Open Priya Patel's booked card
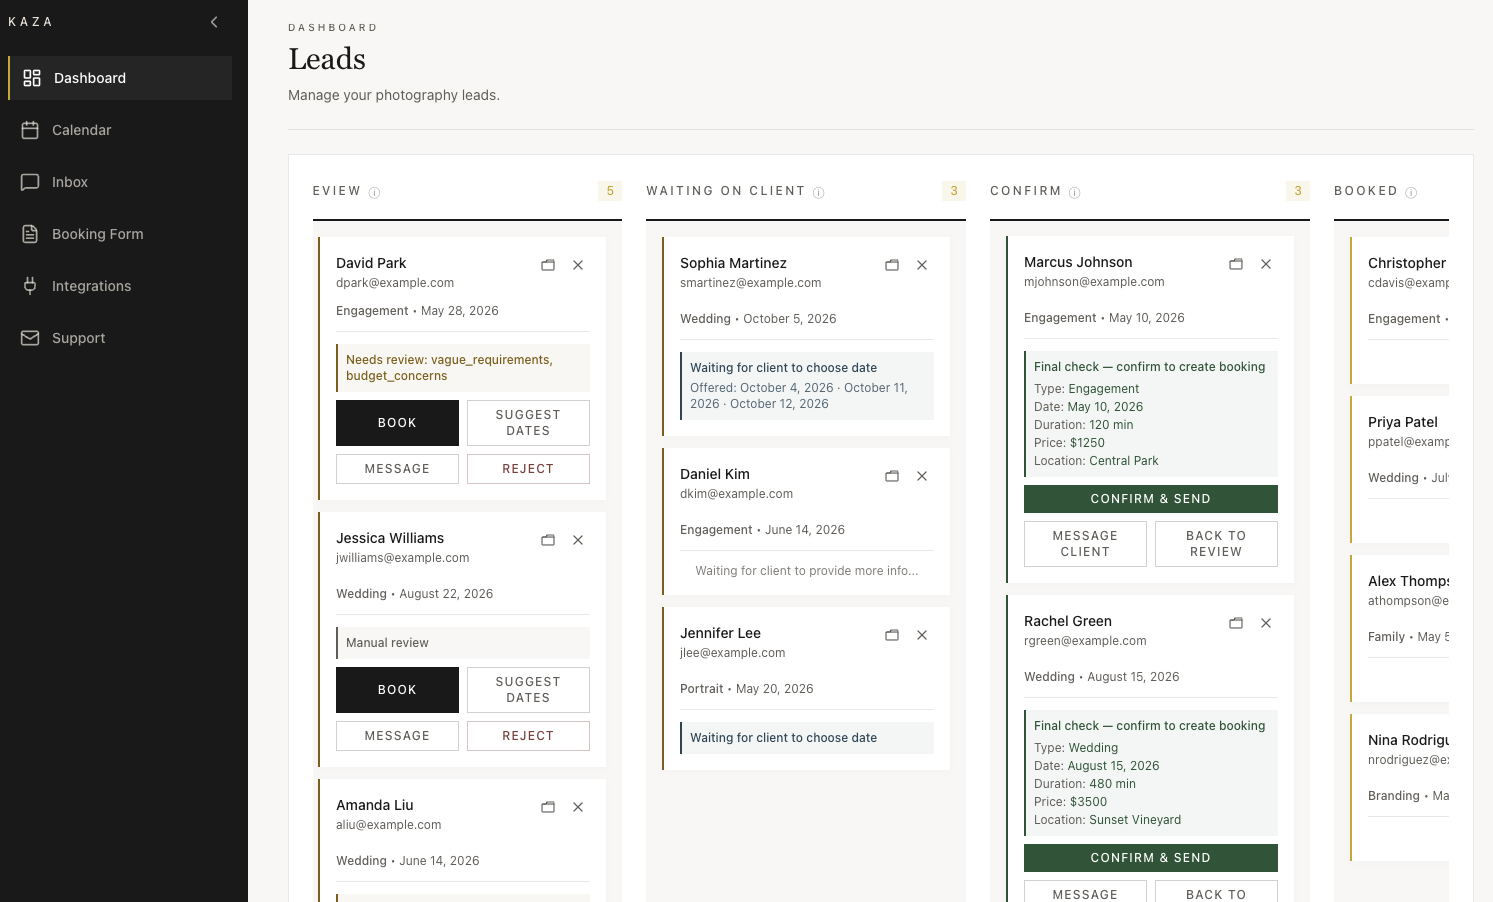 click(x=1400, y=469)
